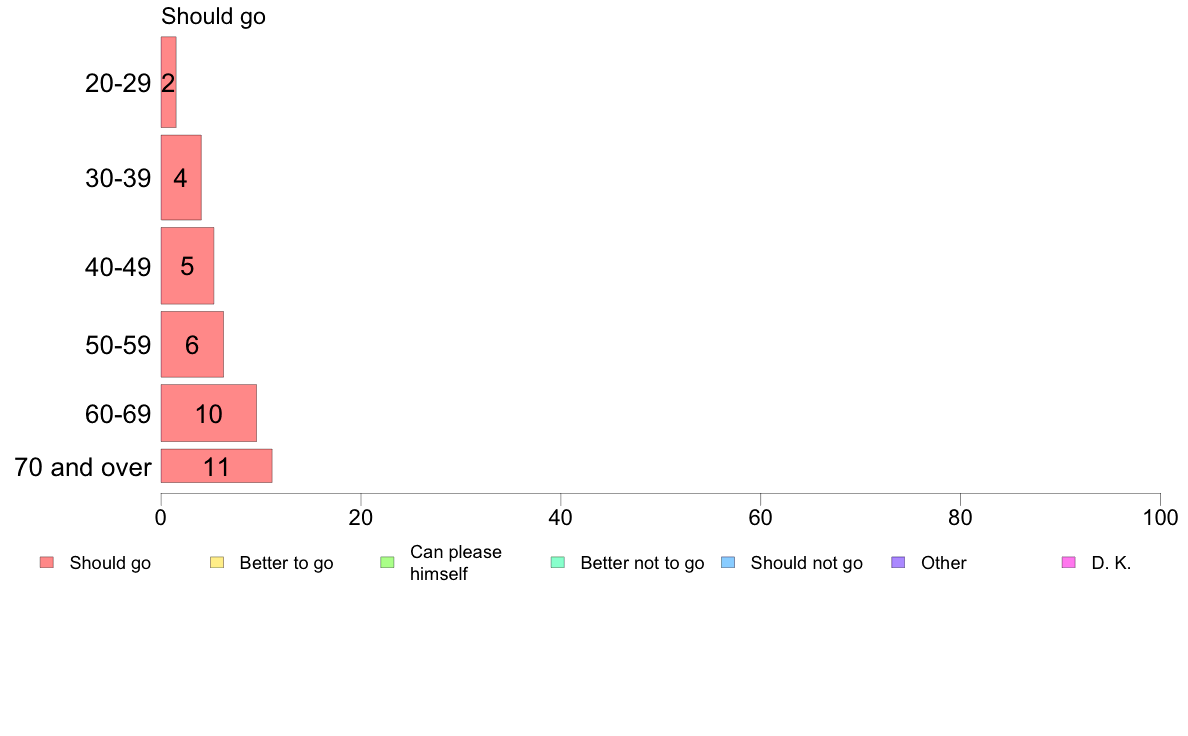The image size is (1188, 736).
Task: Select the 70 and over bar showing 11
Action: 216,465
